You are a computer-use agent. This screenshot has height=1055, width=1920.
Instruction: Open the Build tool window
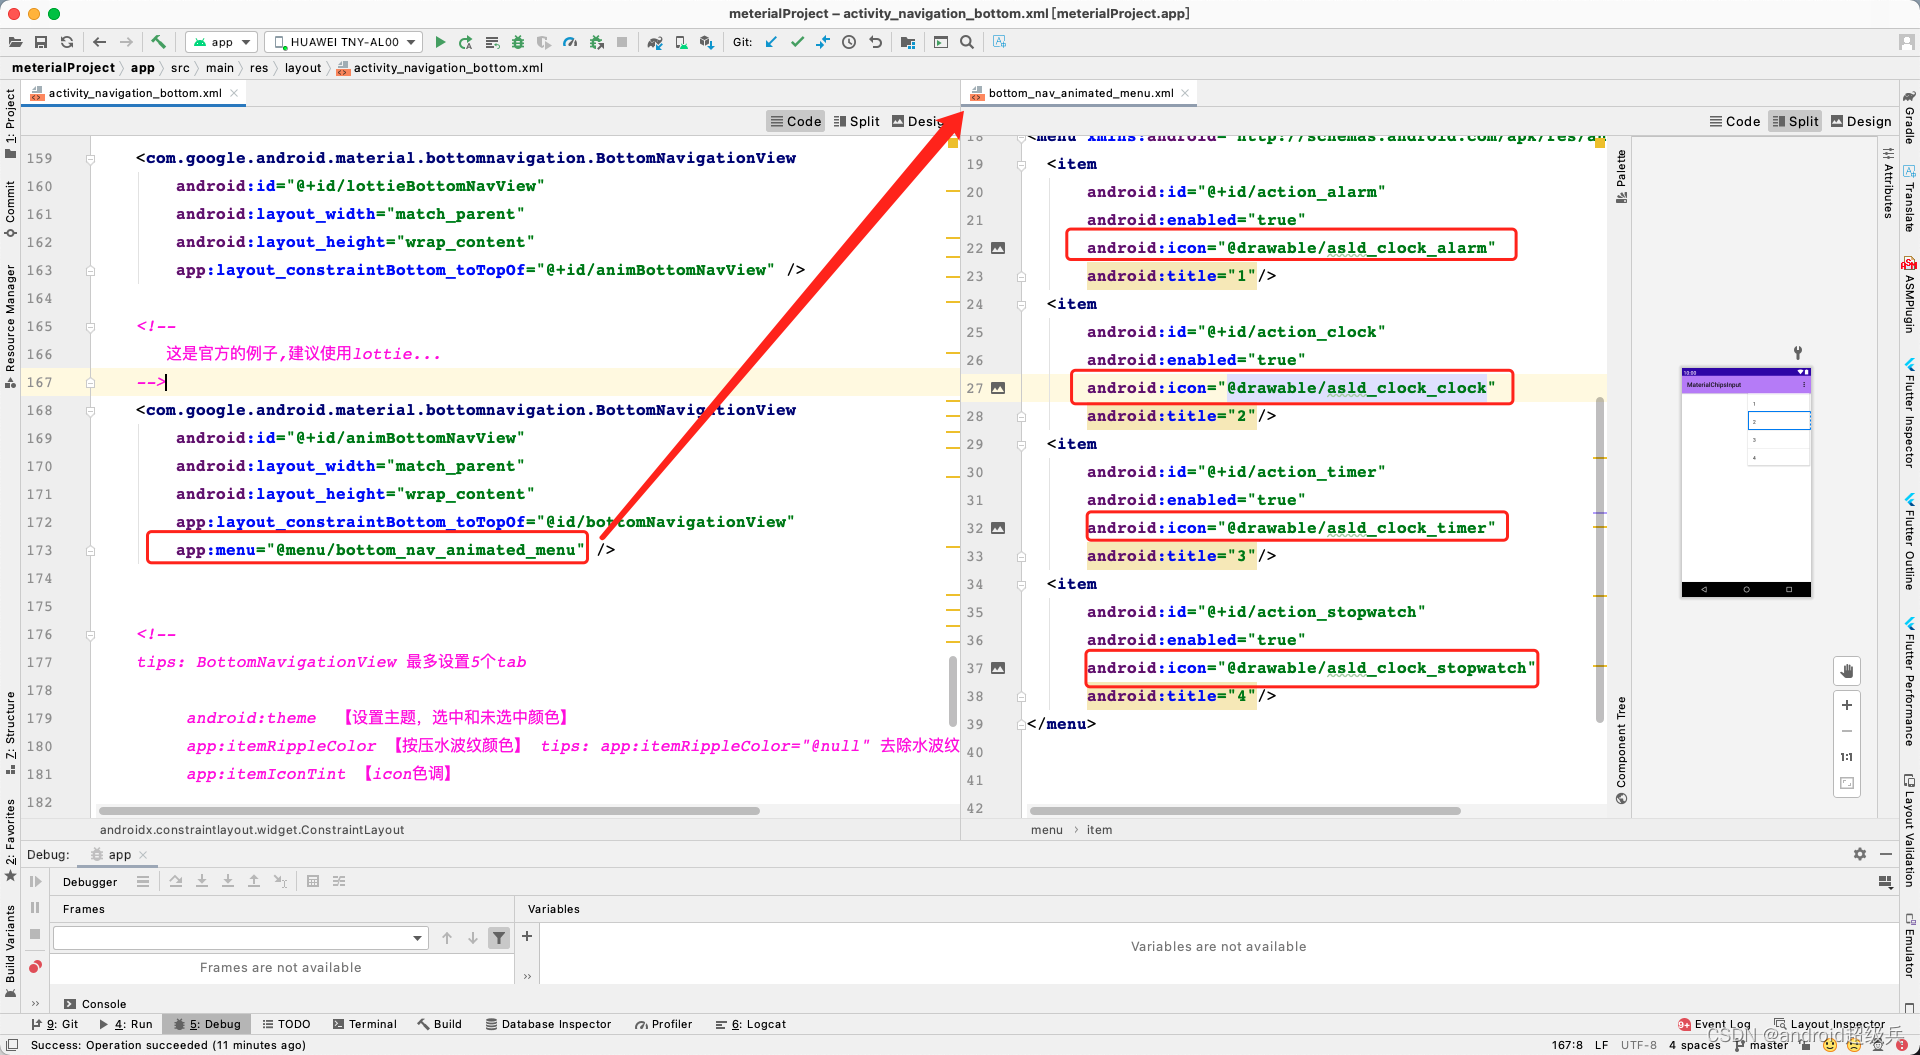pos(440,1024)
